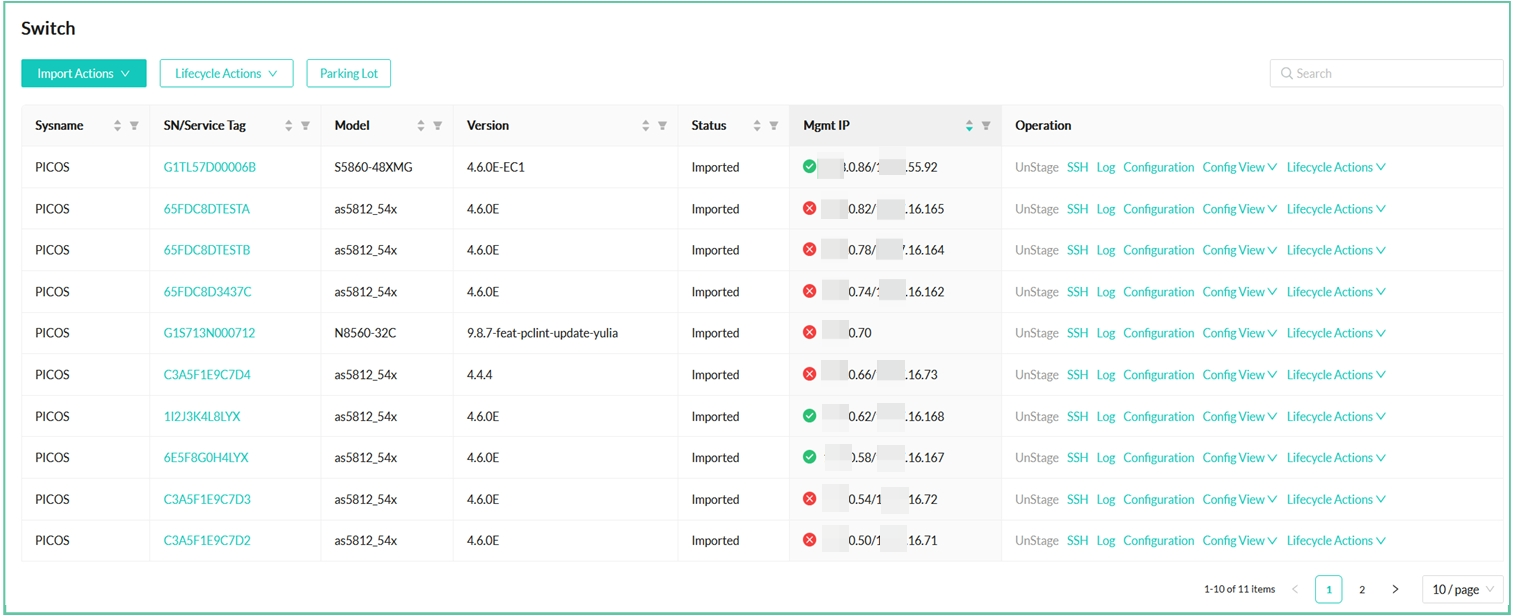Open the Version column filter

[x=662, y=126]
